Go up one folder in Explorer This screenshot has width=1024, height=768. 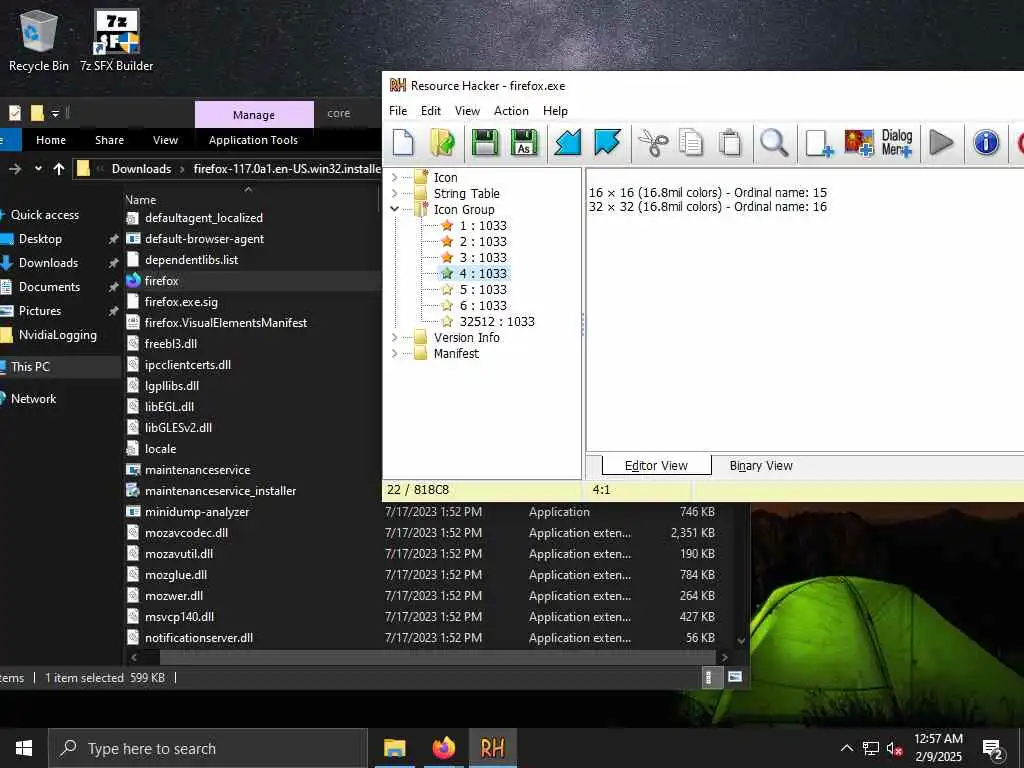pos(59,168)
